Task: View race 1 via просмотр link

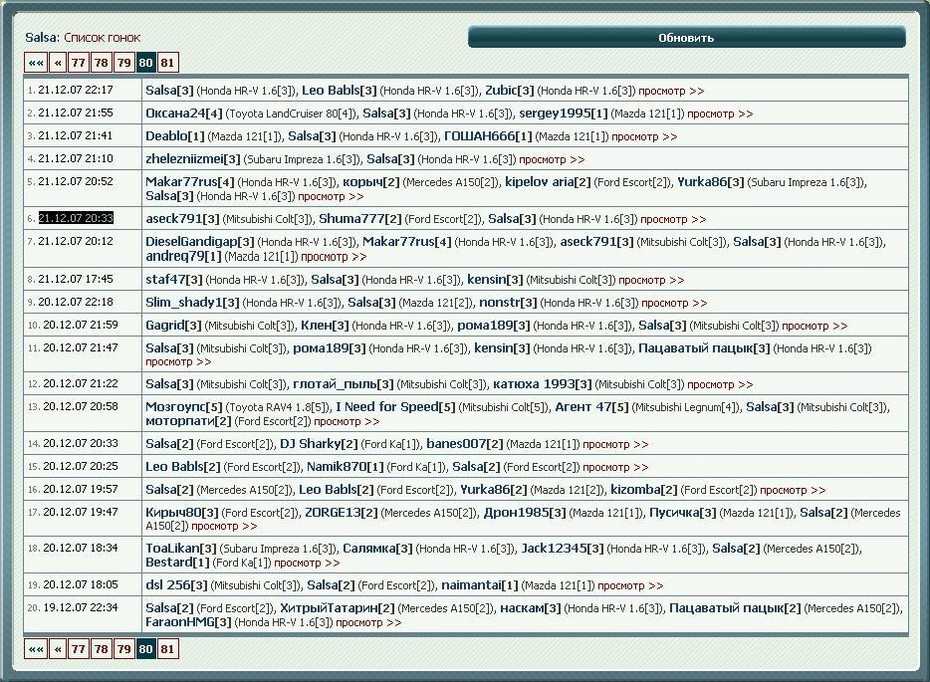Action: pos(671,91)
